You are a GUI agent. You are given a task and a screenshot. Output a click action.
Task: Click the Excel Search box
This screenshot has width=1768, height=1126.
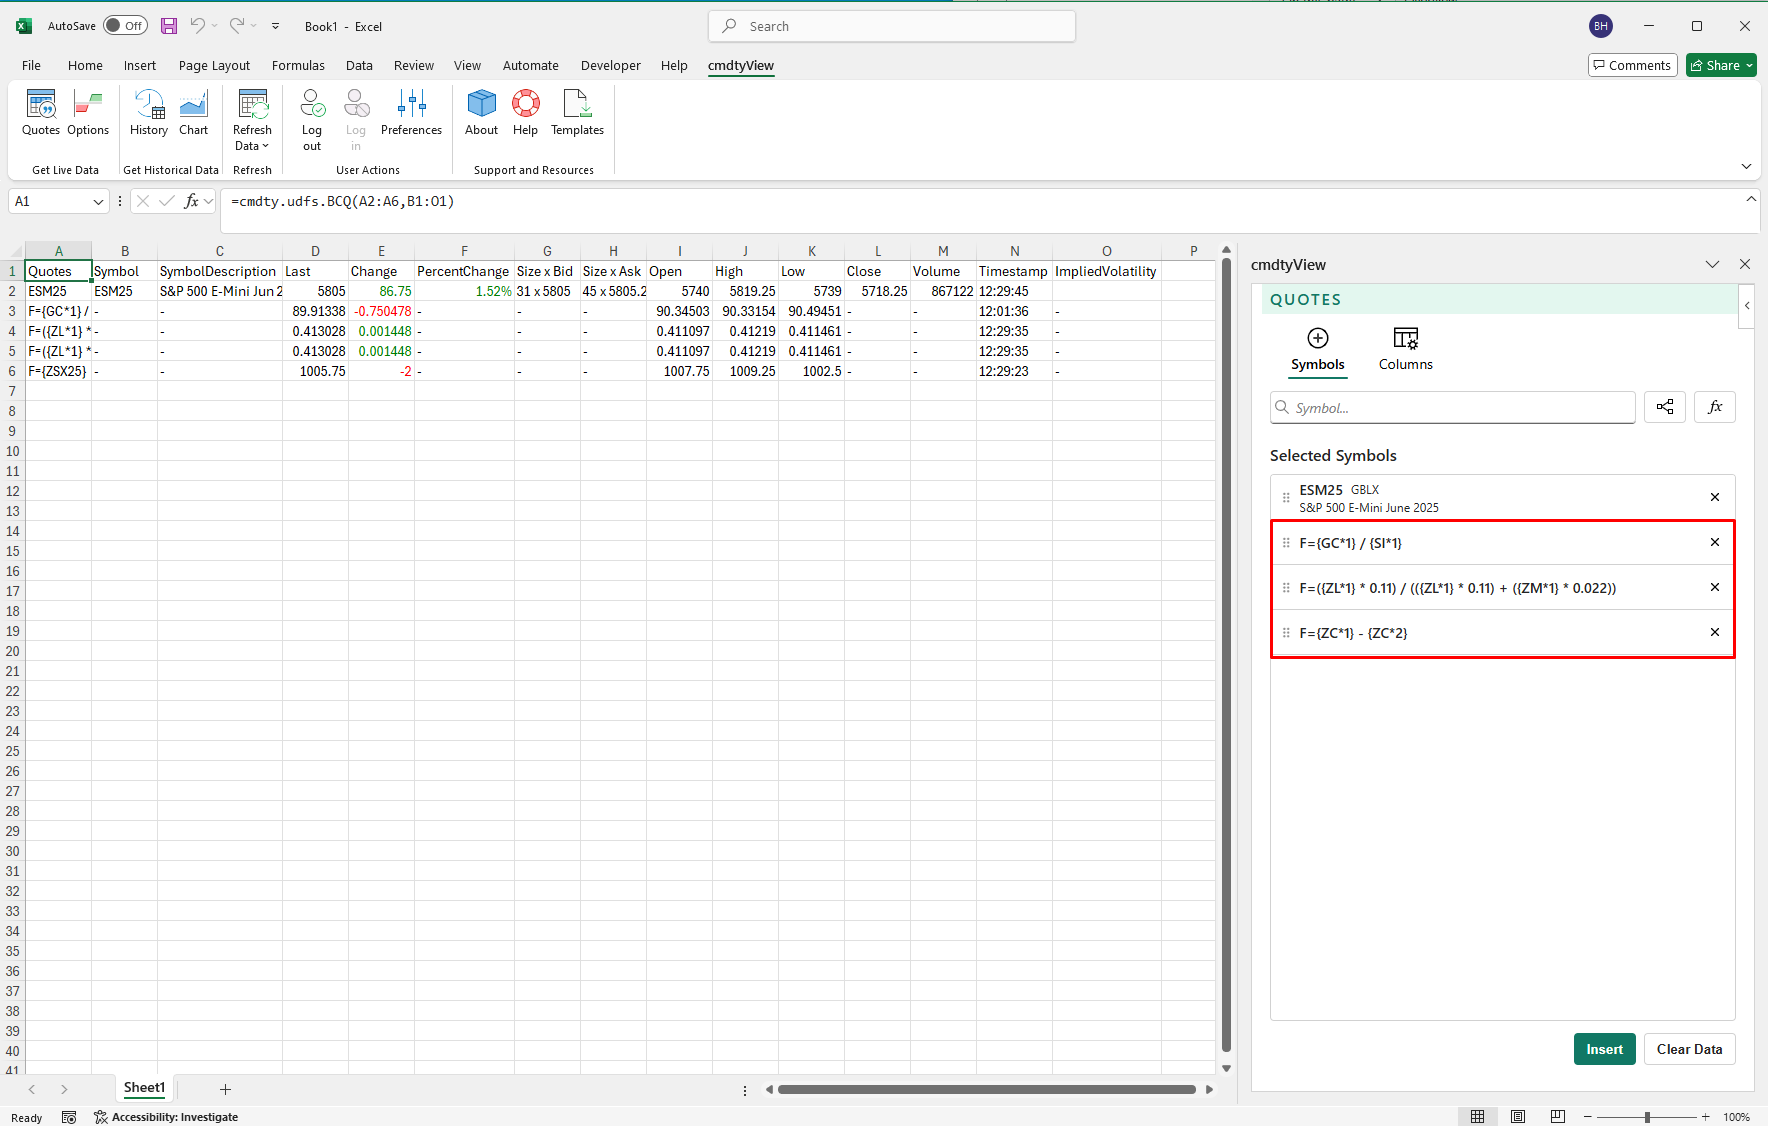892,26
